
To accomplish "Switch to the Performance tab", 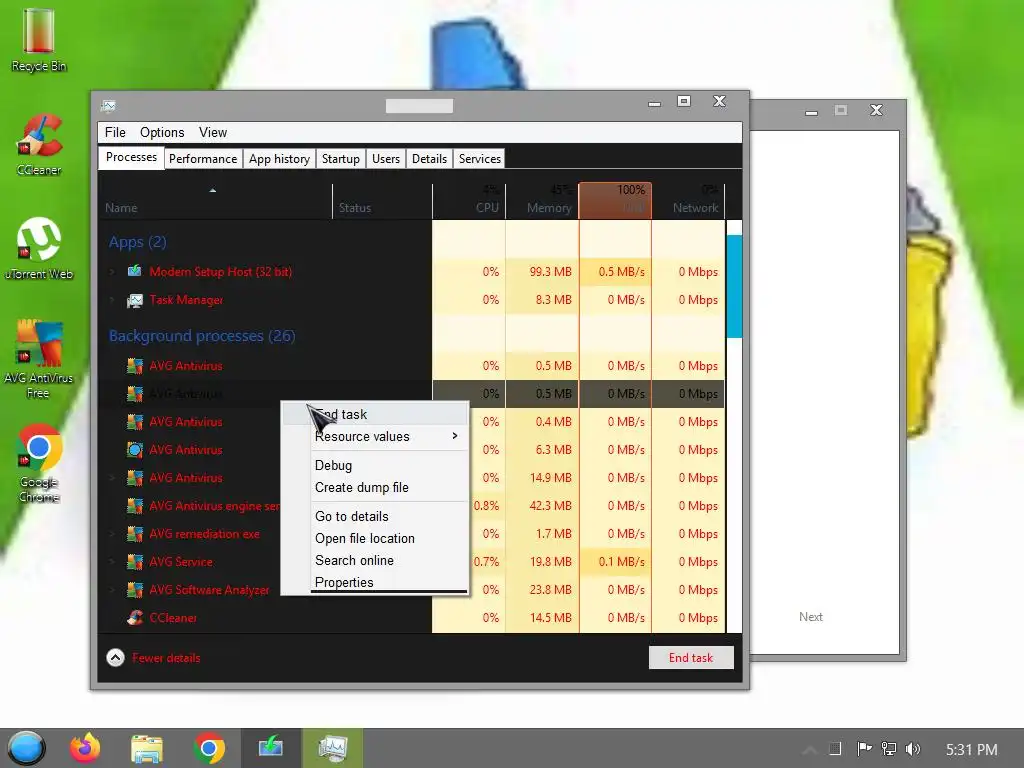I will (203, 159).
